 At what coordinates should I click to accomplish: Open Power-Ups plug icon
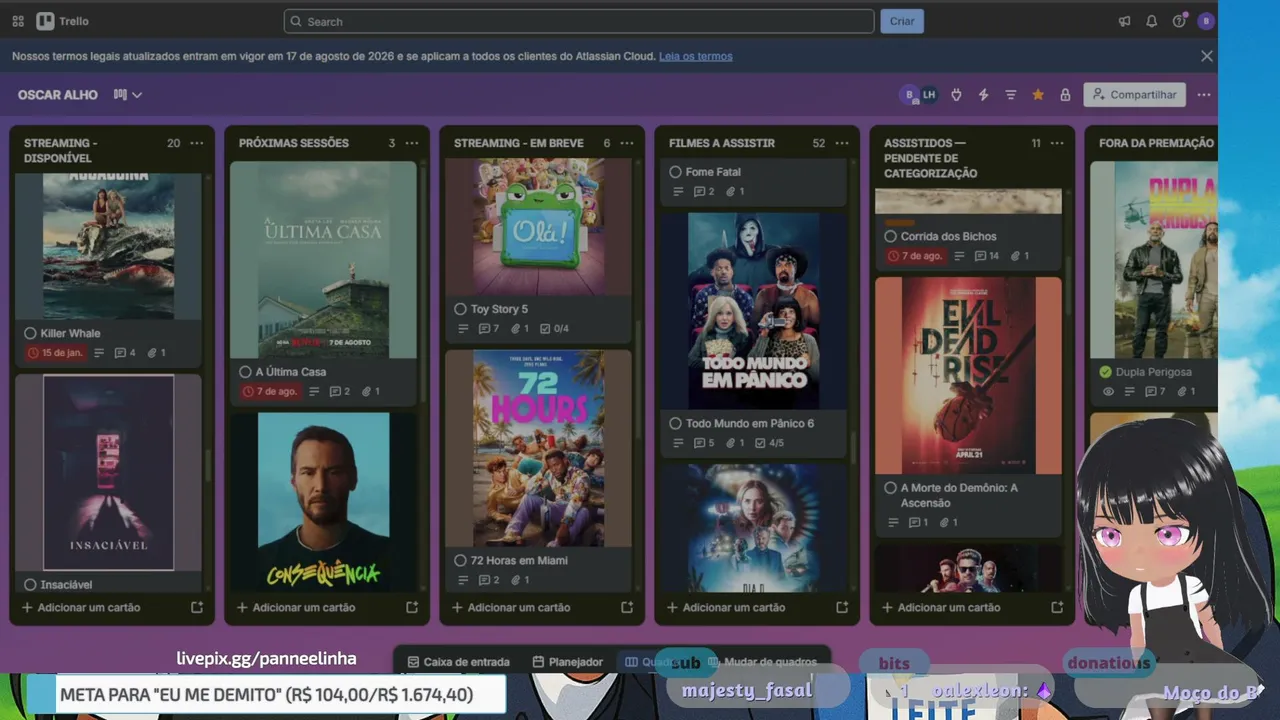956,95
